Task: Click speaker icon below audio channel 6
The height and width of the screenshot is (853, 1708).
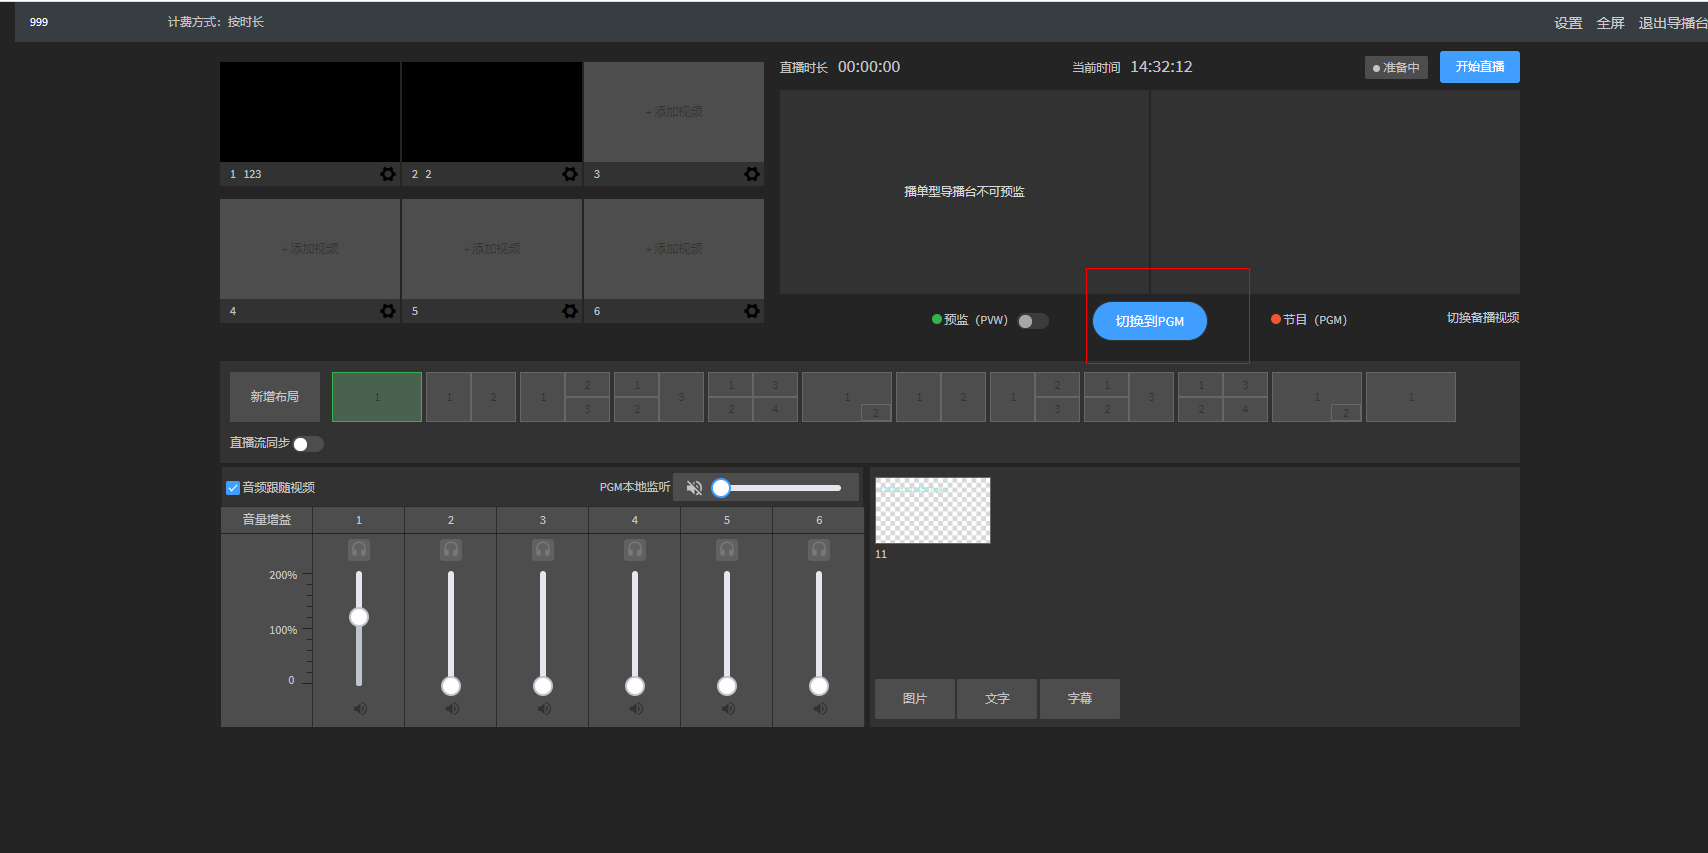Action: (820, 709)
